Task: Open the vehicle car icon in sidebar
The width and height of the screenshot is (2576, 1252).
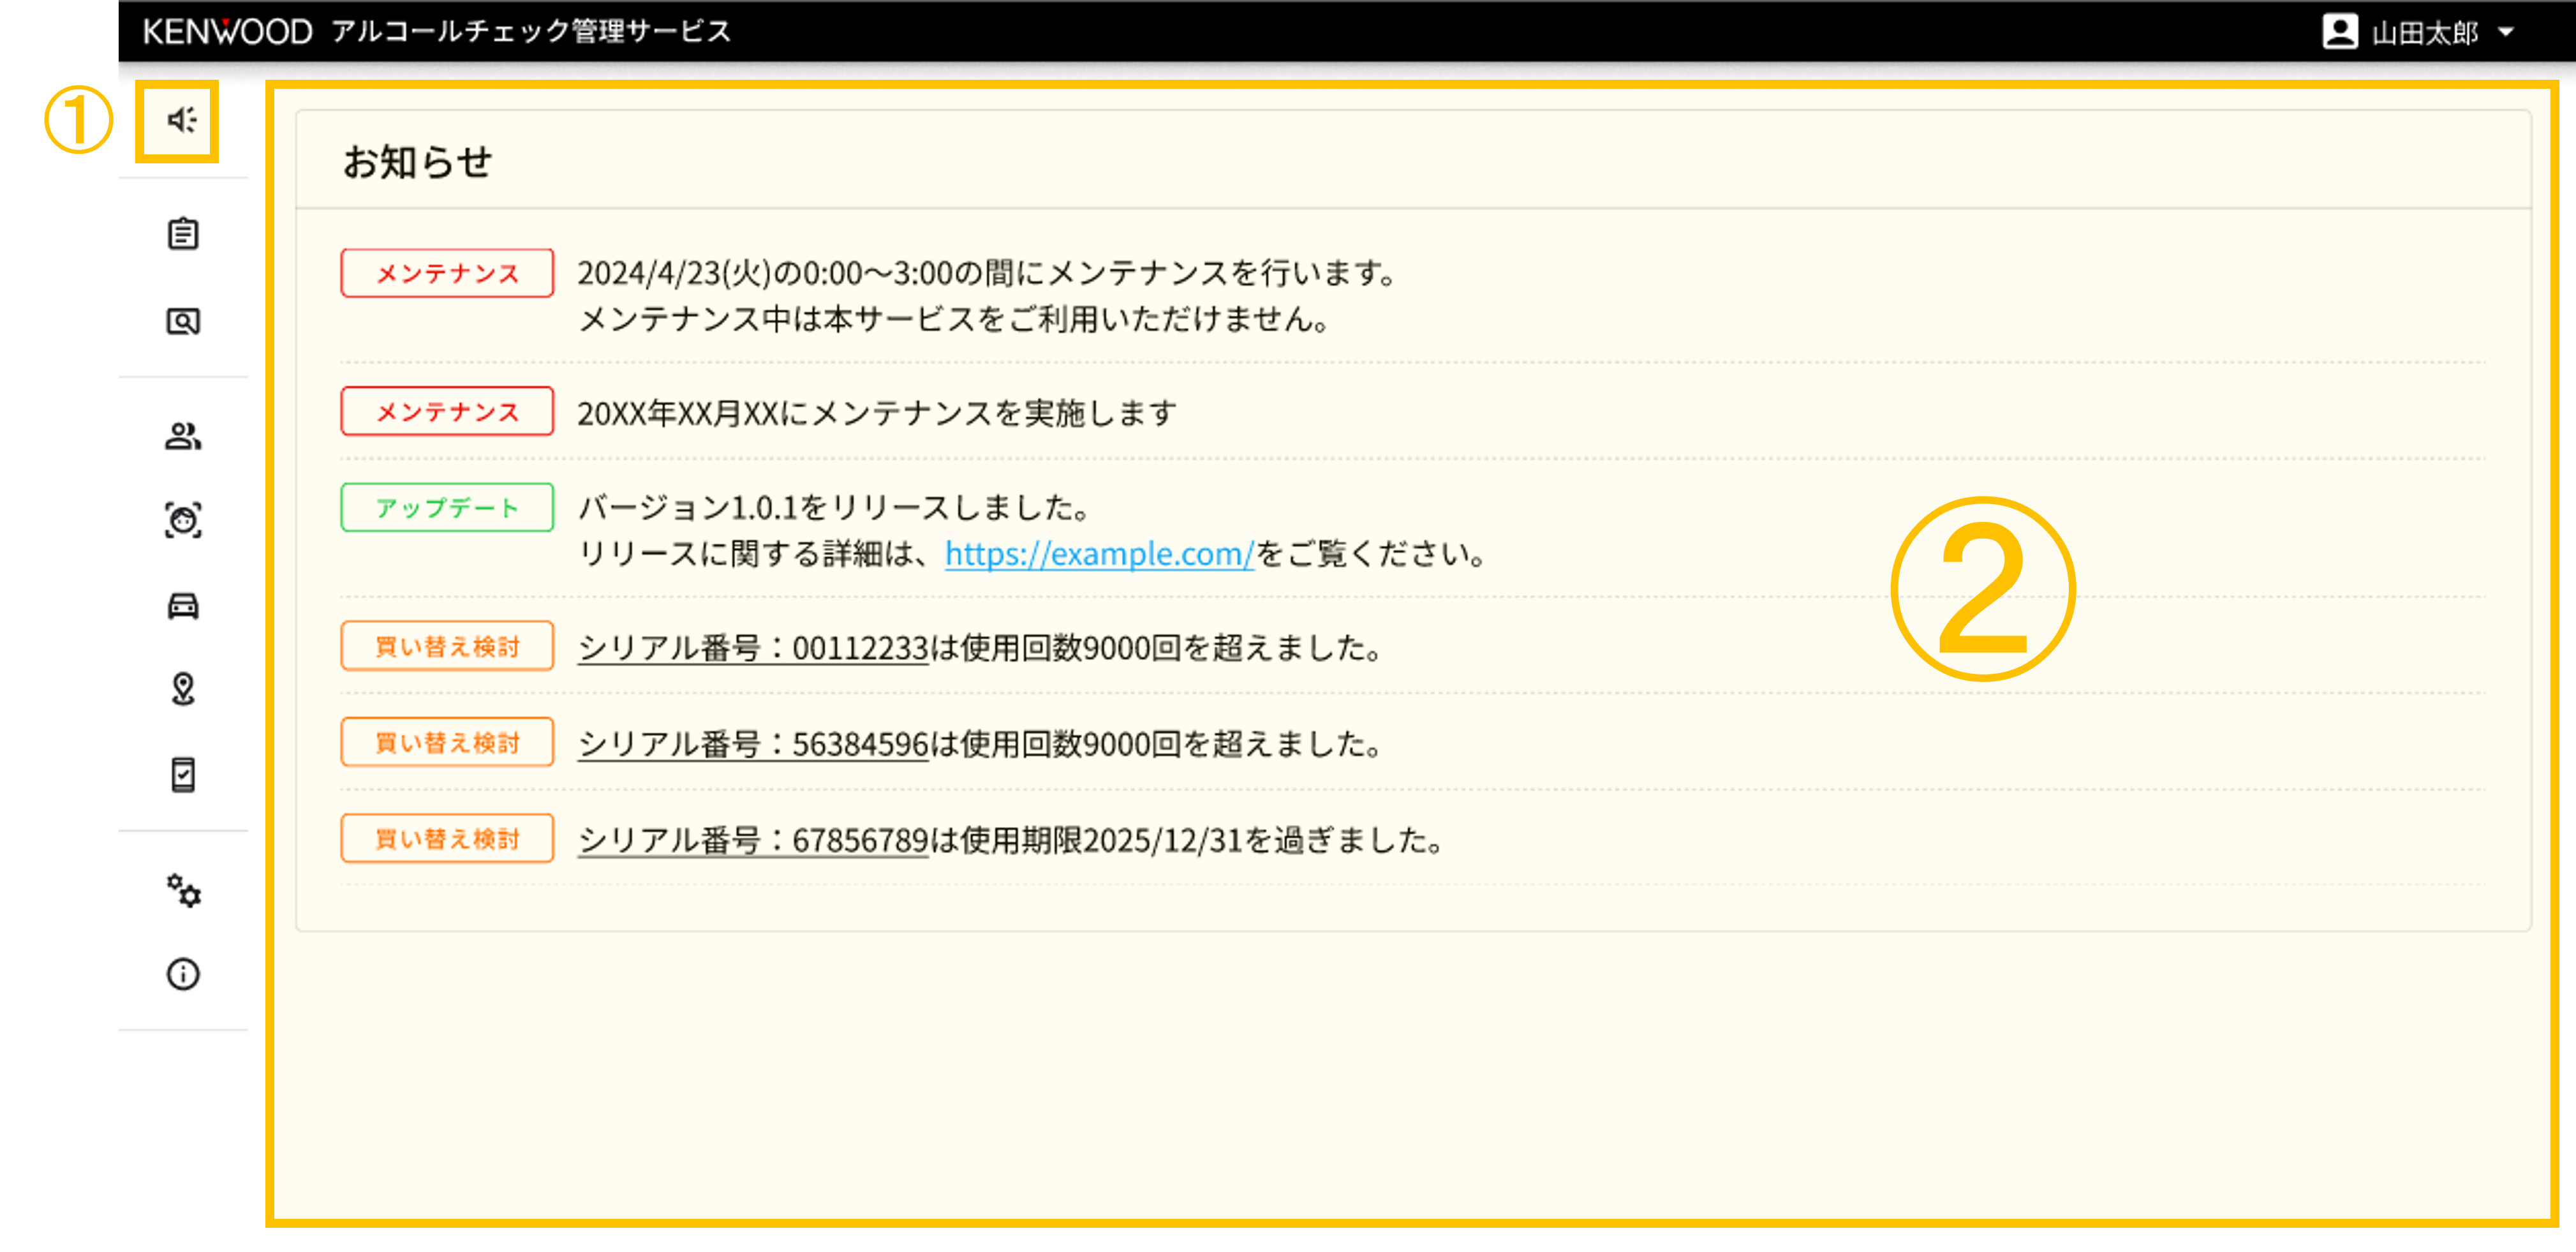Action: 183,606
